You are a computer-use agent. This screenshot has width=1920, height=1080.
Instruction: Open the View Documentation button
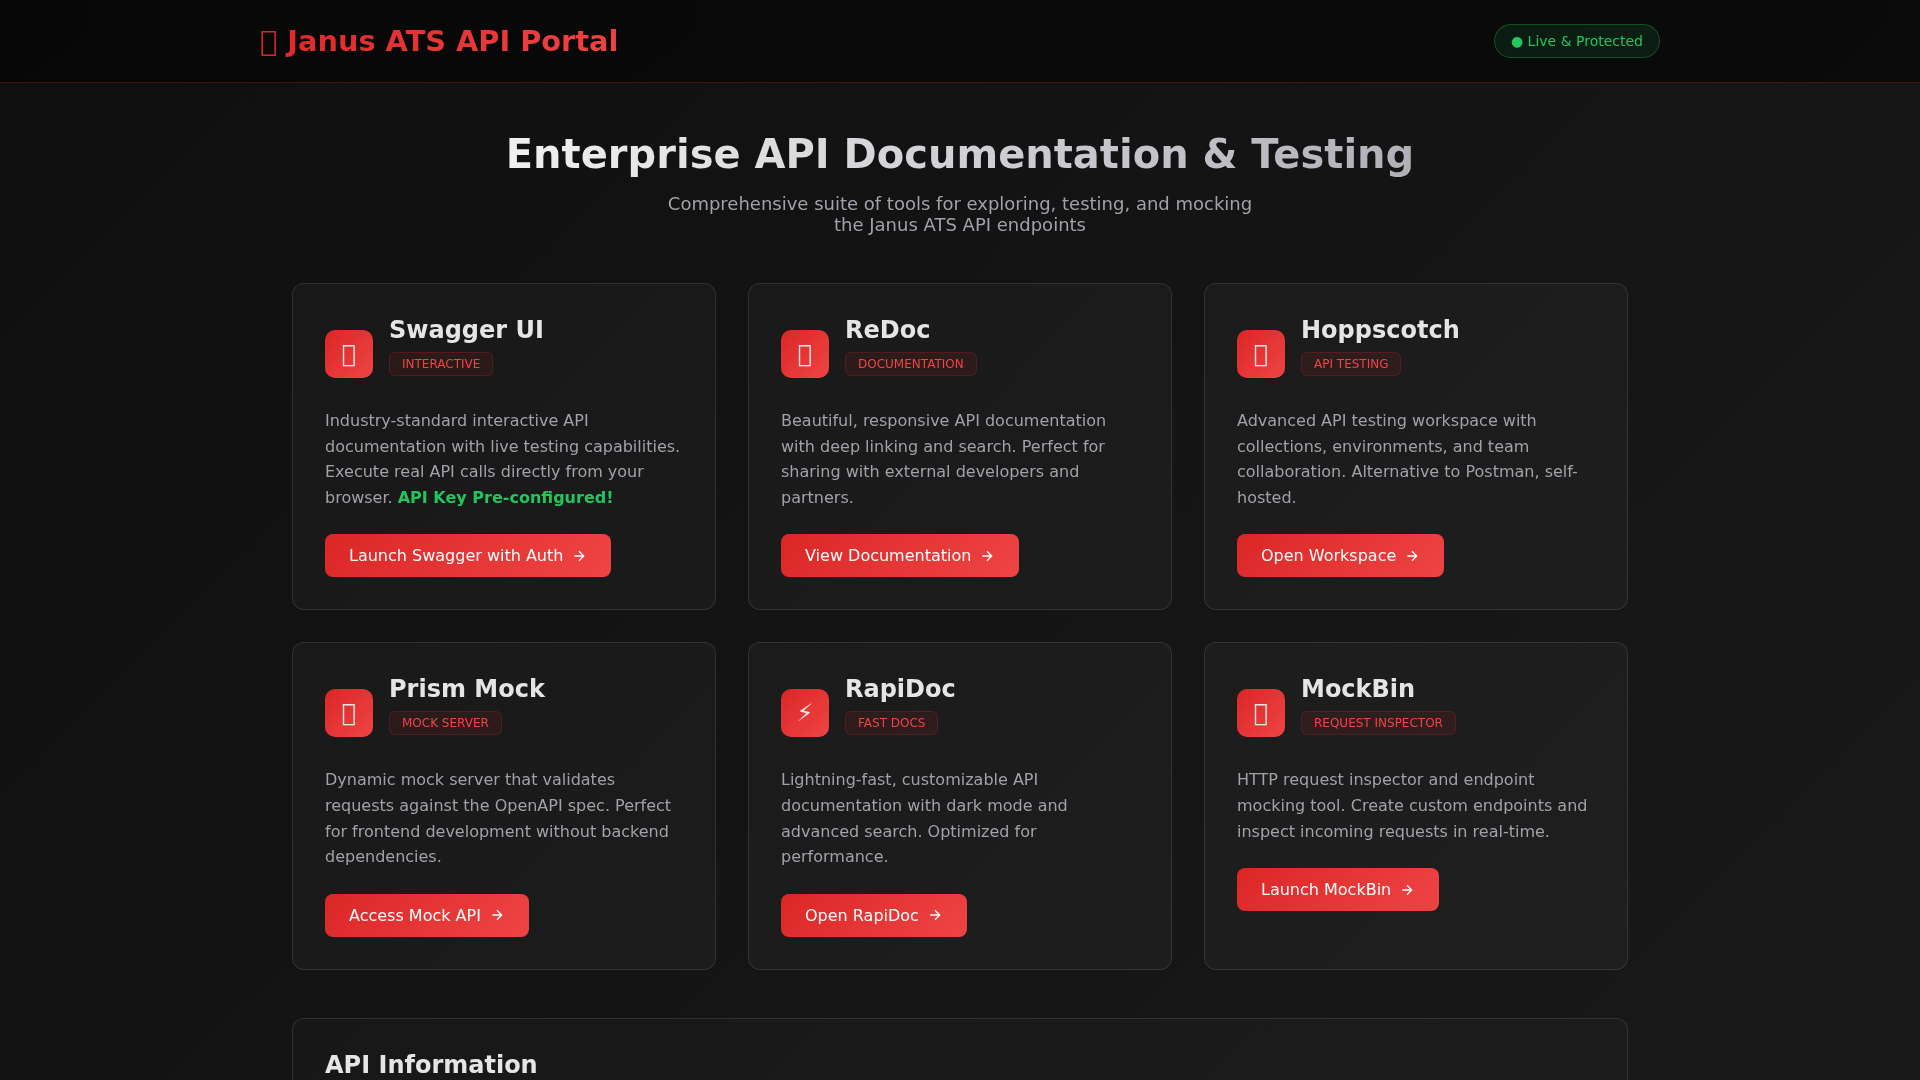899,556
